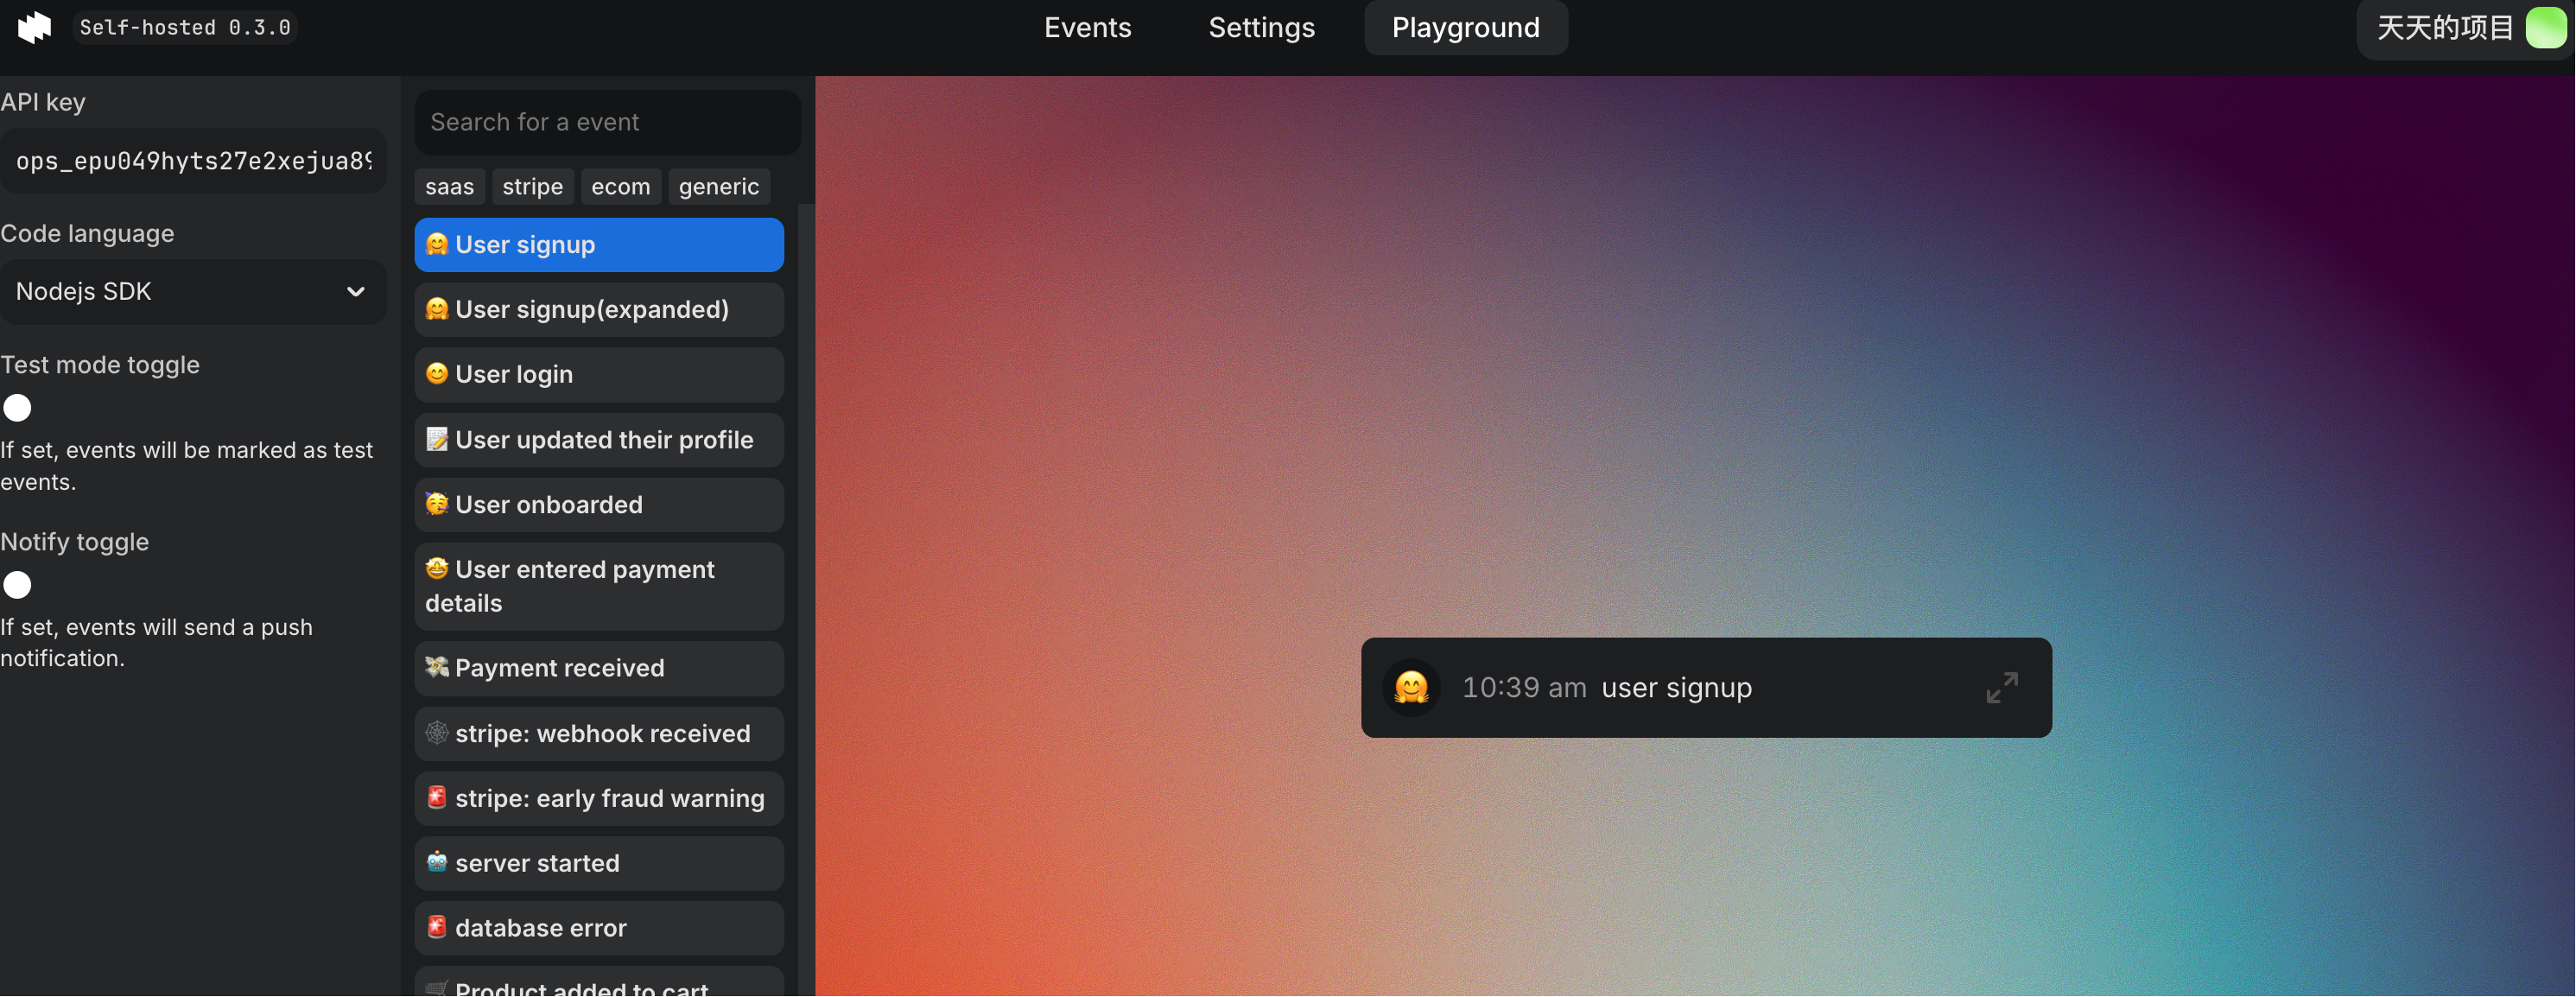Click siren icon on database error item
2576x997 pixels.
click(437, 927)
